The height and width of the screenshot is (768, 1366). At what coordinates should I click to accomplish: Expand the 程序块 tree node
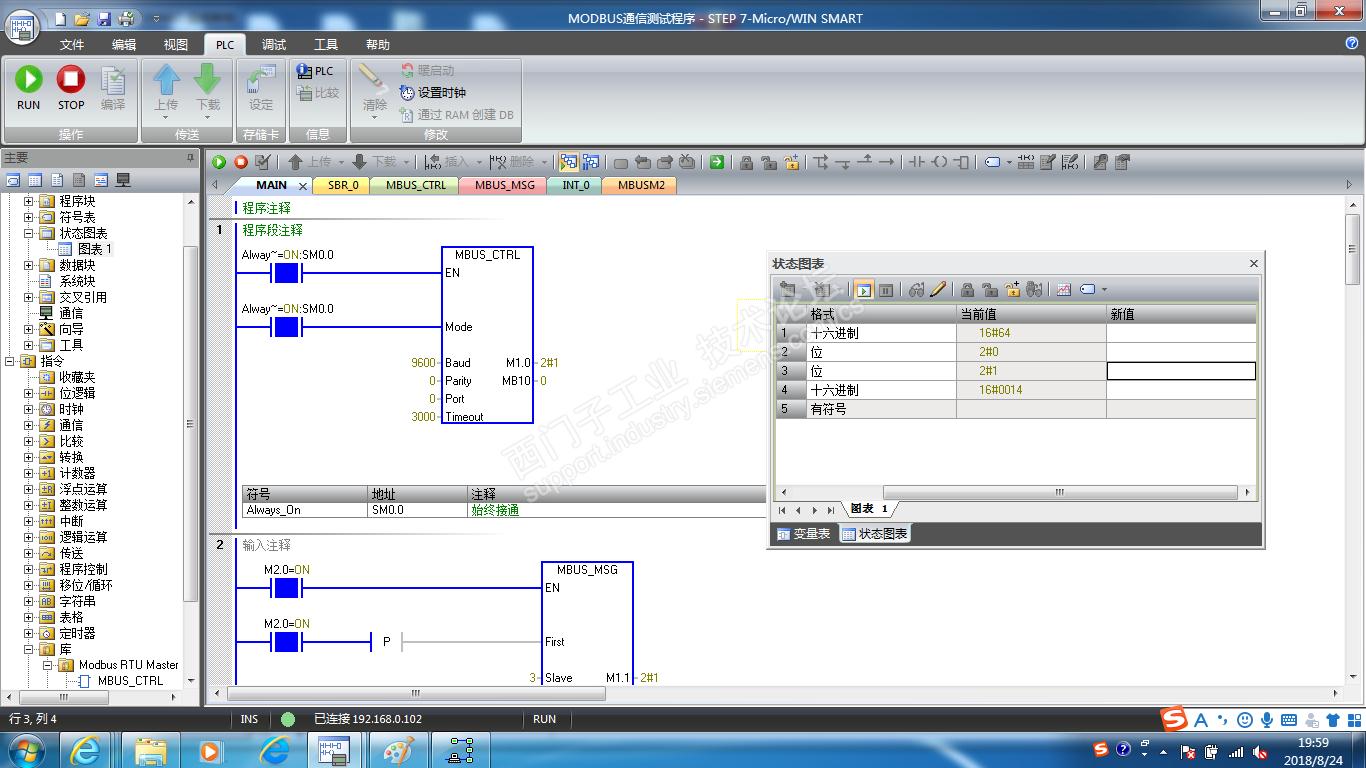[x=29, y=201]
